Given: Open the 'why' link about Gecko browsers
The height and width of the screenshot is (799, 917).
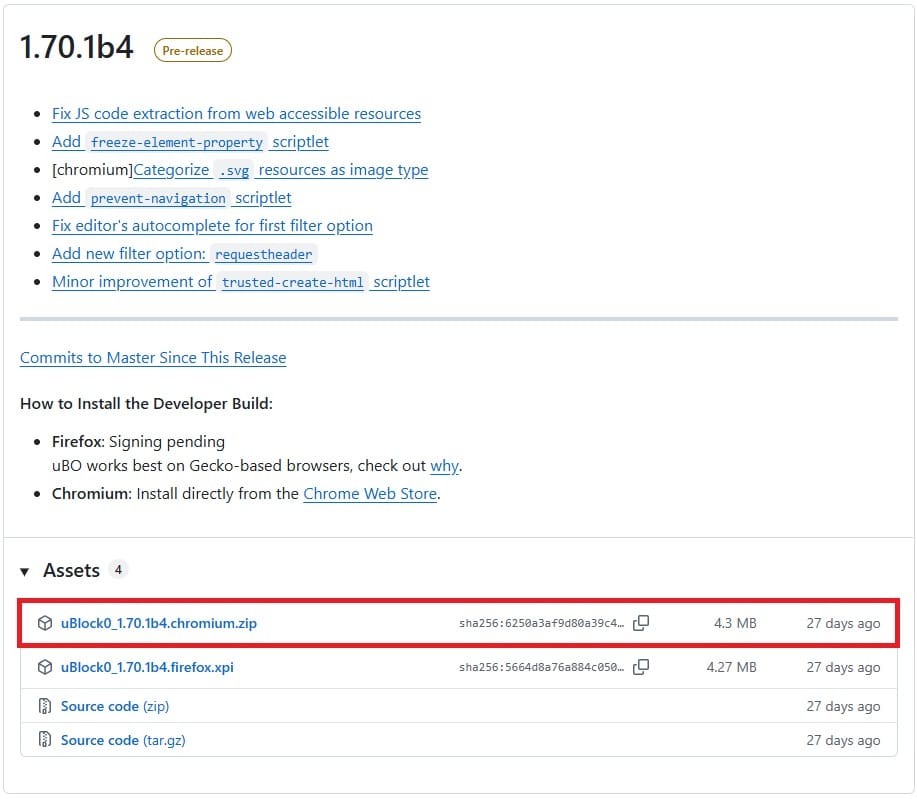Looking at the screenshot, I should (444, 466).
